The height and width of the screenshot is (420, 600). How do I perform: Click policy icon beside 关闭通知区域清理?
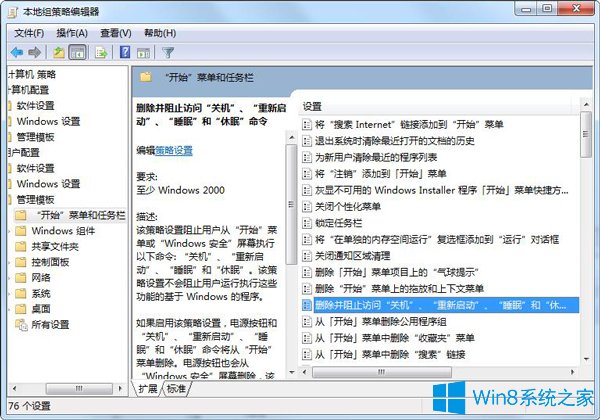point(307,256)
